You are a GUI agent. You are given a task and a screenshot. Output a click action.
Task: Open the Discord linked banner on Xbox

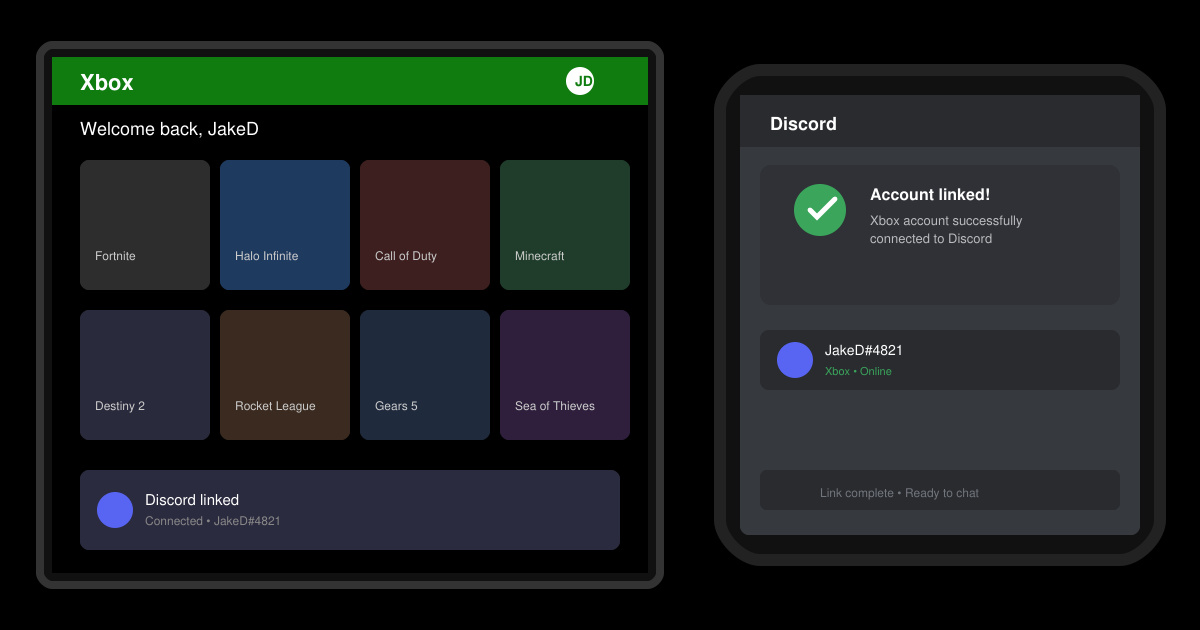click(x=350, y=510)
